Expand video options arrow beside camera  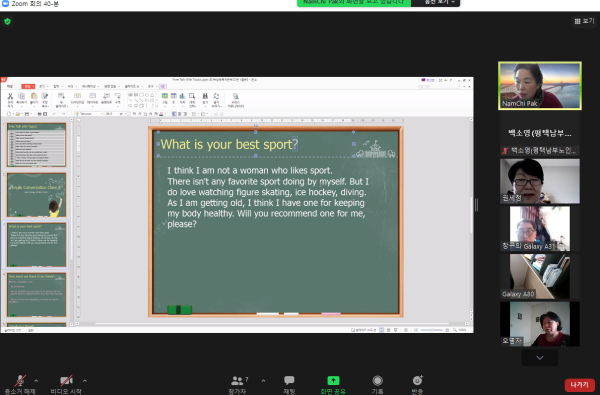pyautogui.click(x=85, y=381)
